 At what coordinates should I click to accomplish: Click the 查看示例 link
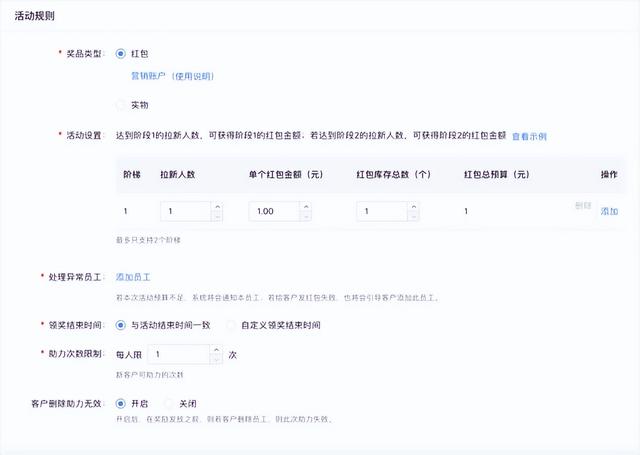click(529, 136)
